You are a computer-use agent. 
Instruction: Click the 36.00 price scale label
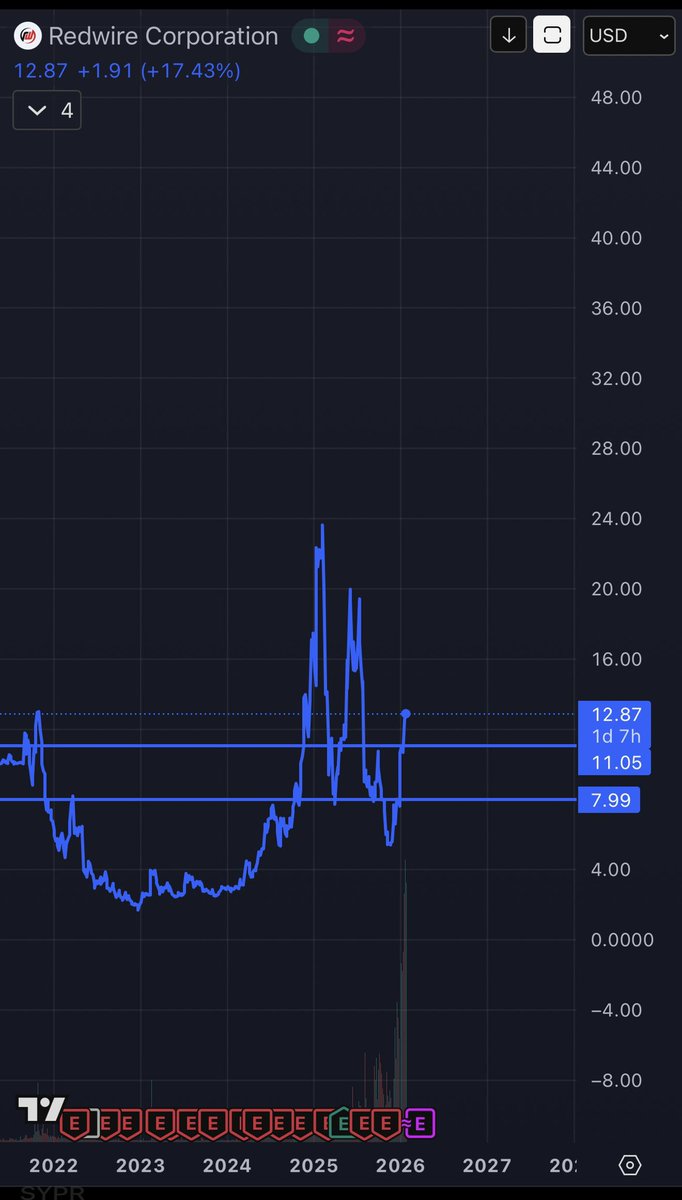point(617,308)
